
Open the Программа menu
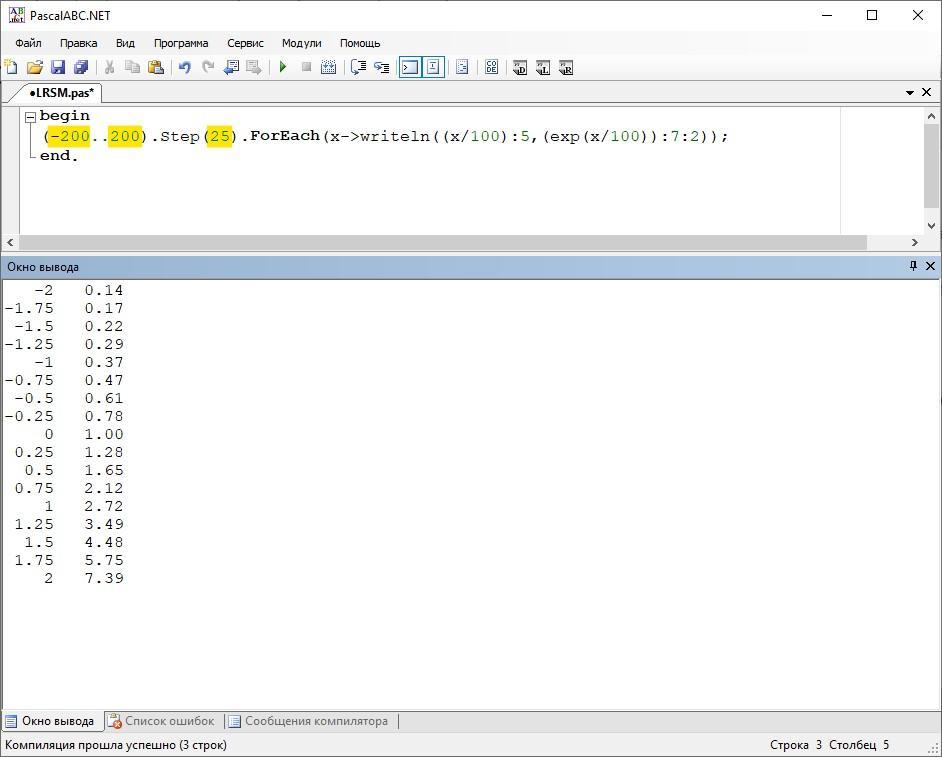click(181, 43)
